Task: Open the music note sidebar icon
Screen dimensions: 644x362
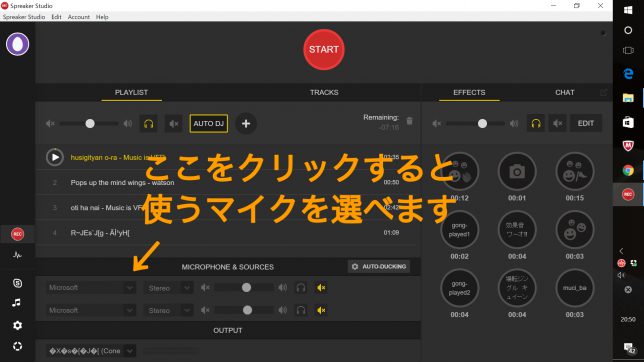Action: tap(16, 303)
